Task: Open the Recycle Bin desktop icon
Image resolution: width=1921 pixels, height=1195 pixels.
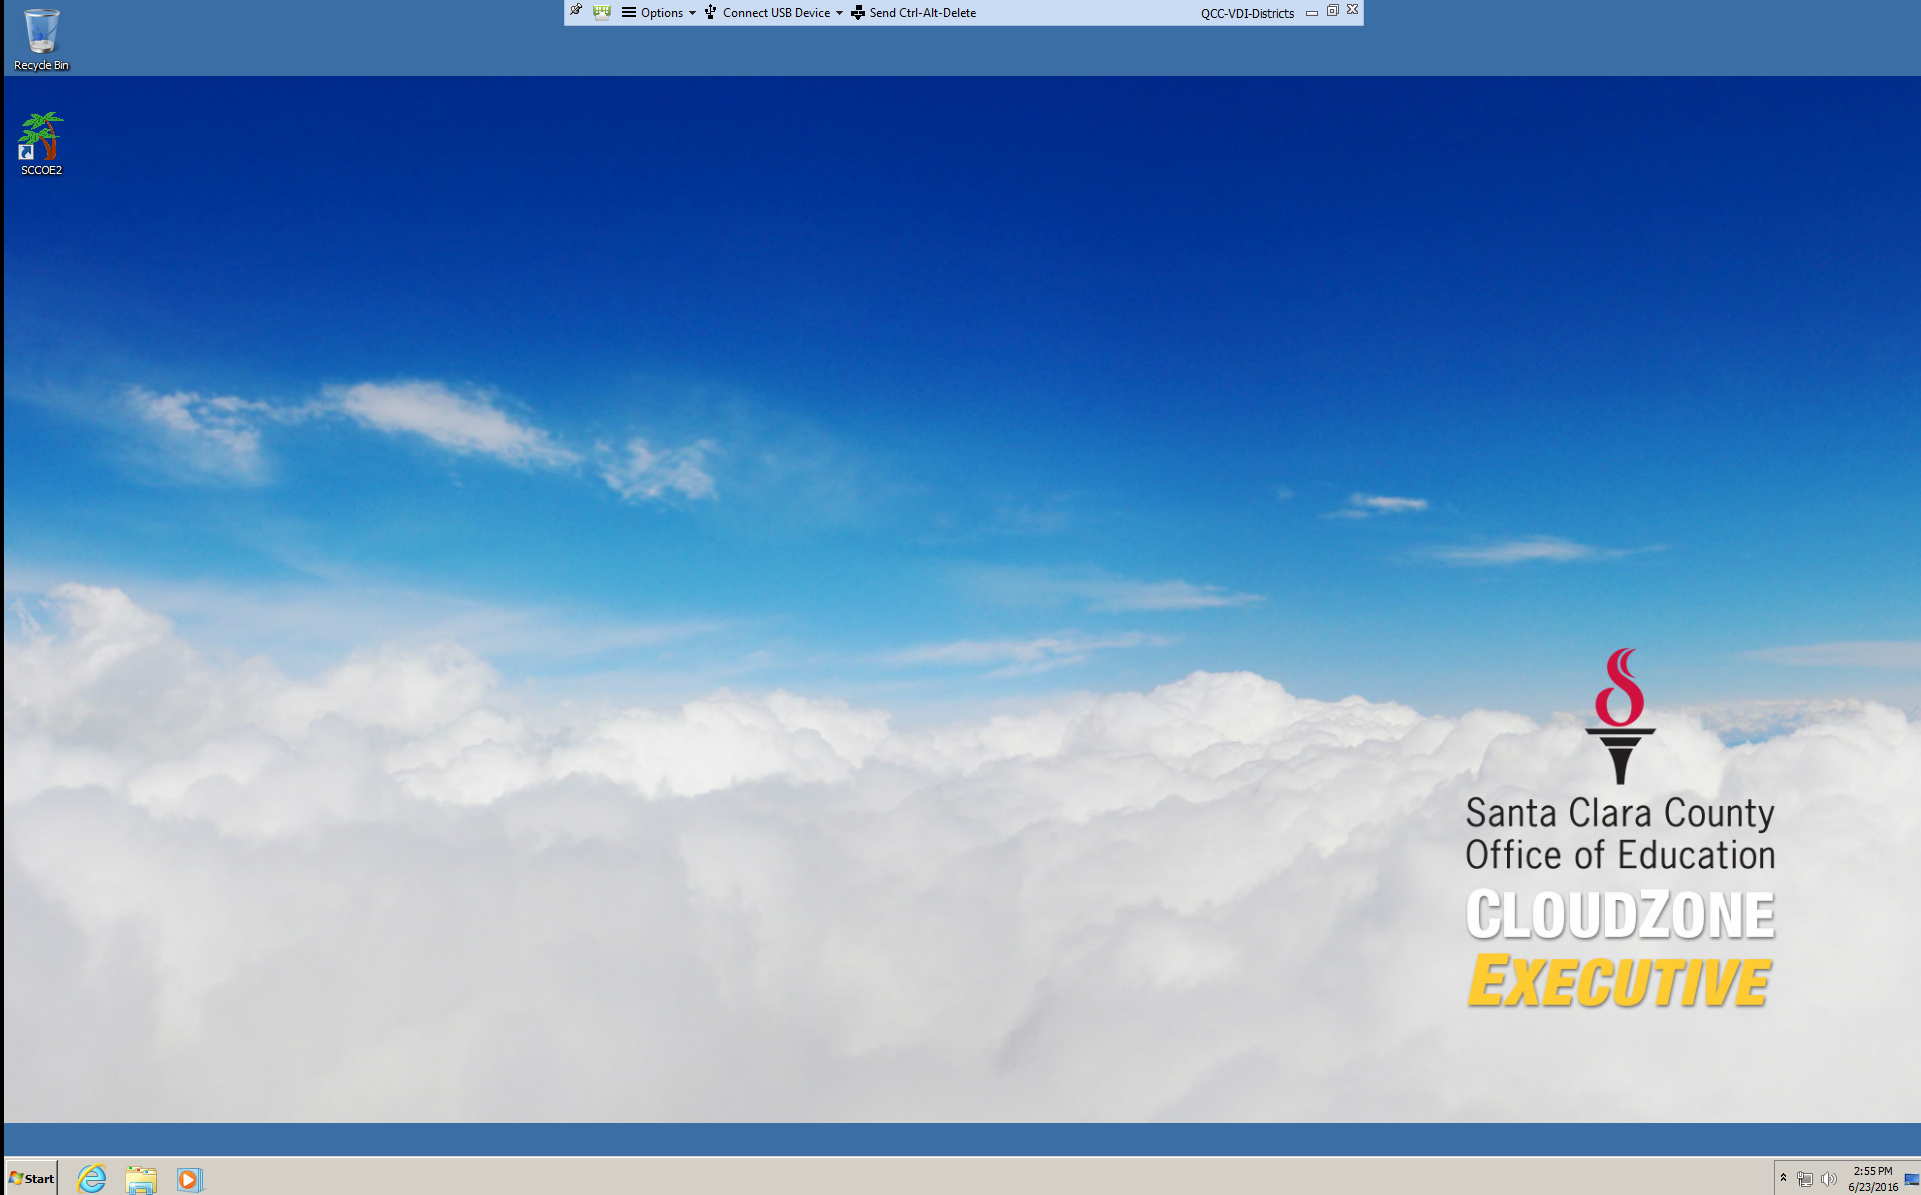Action: coord(41,40)
